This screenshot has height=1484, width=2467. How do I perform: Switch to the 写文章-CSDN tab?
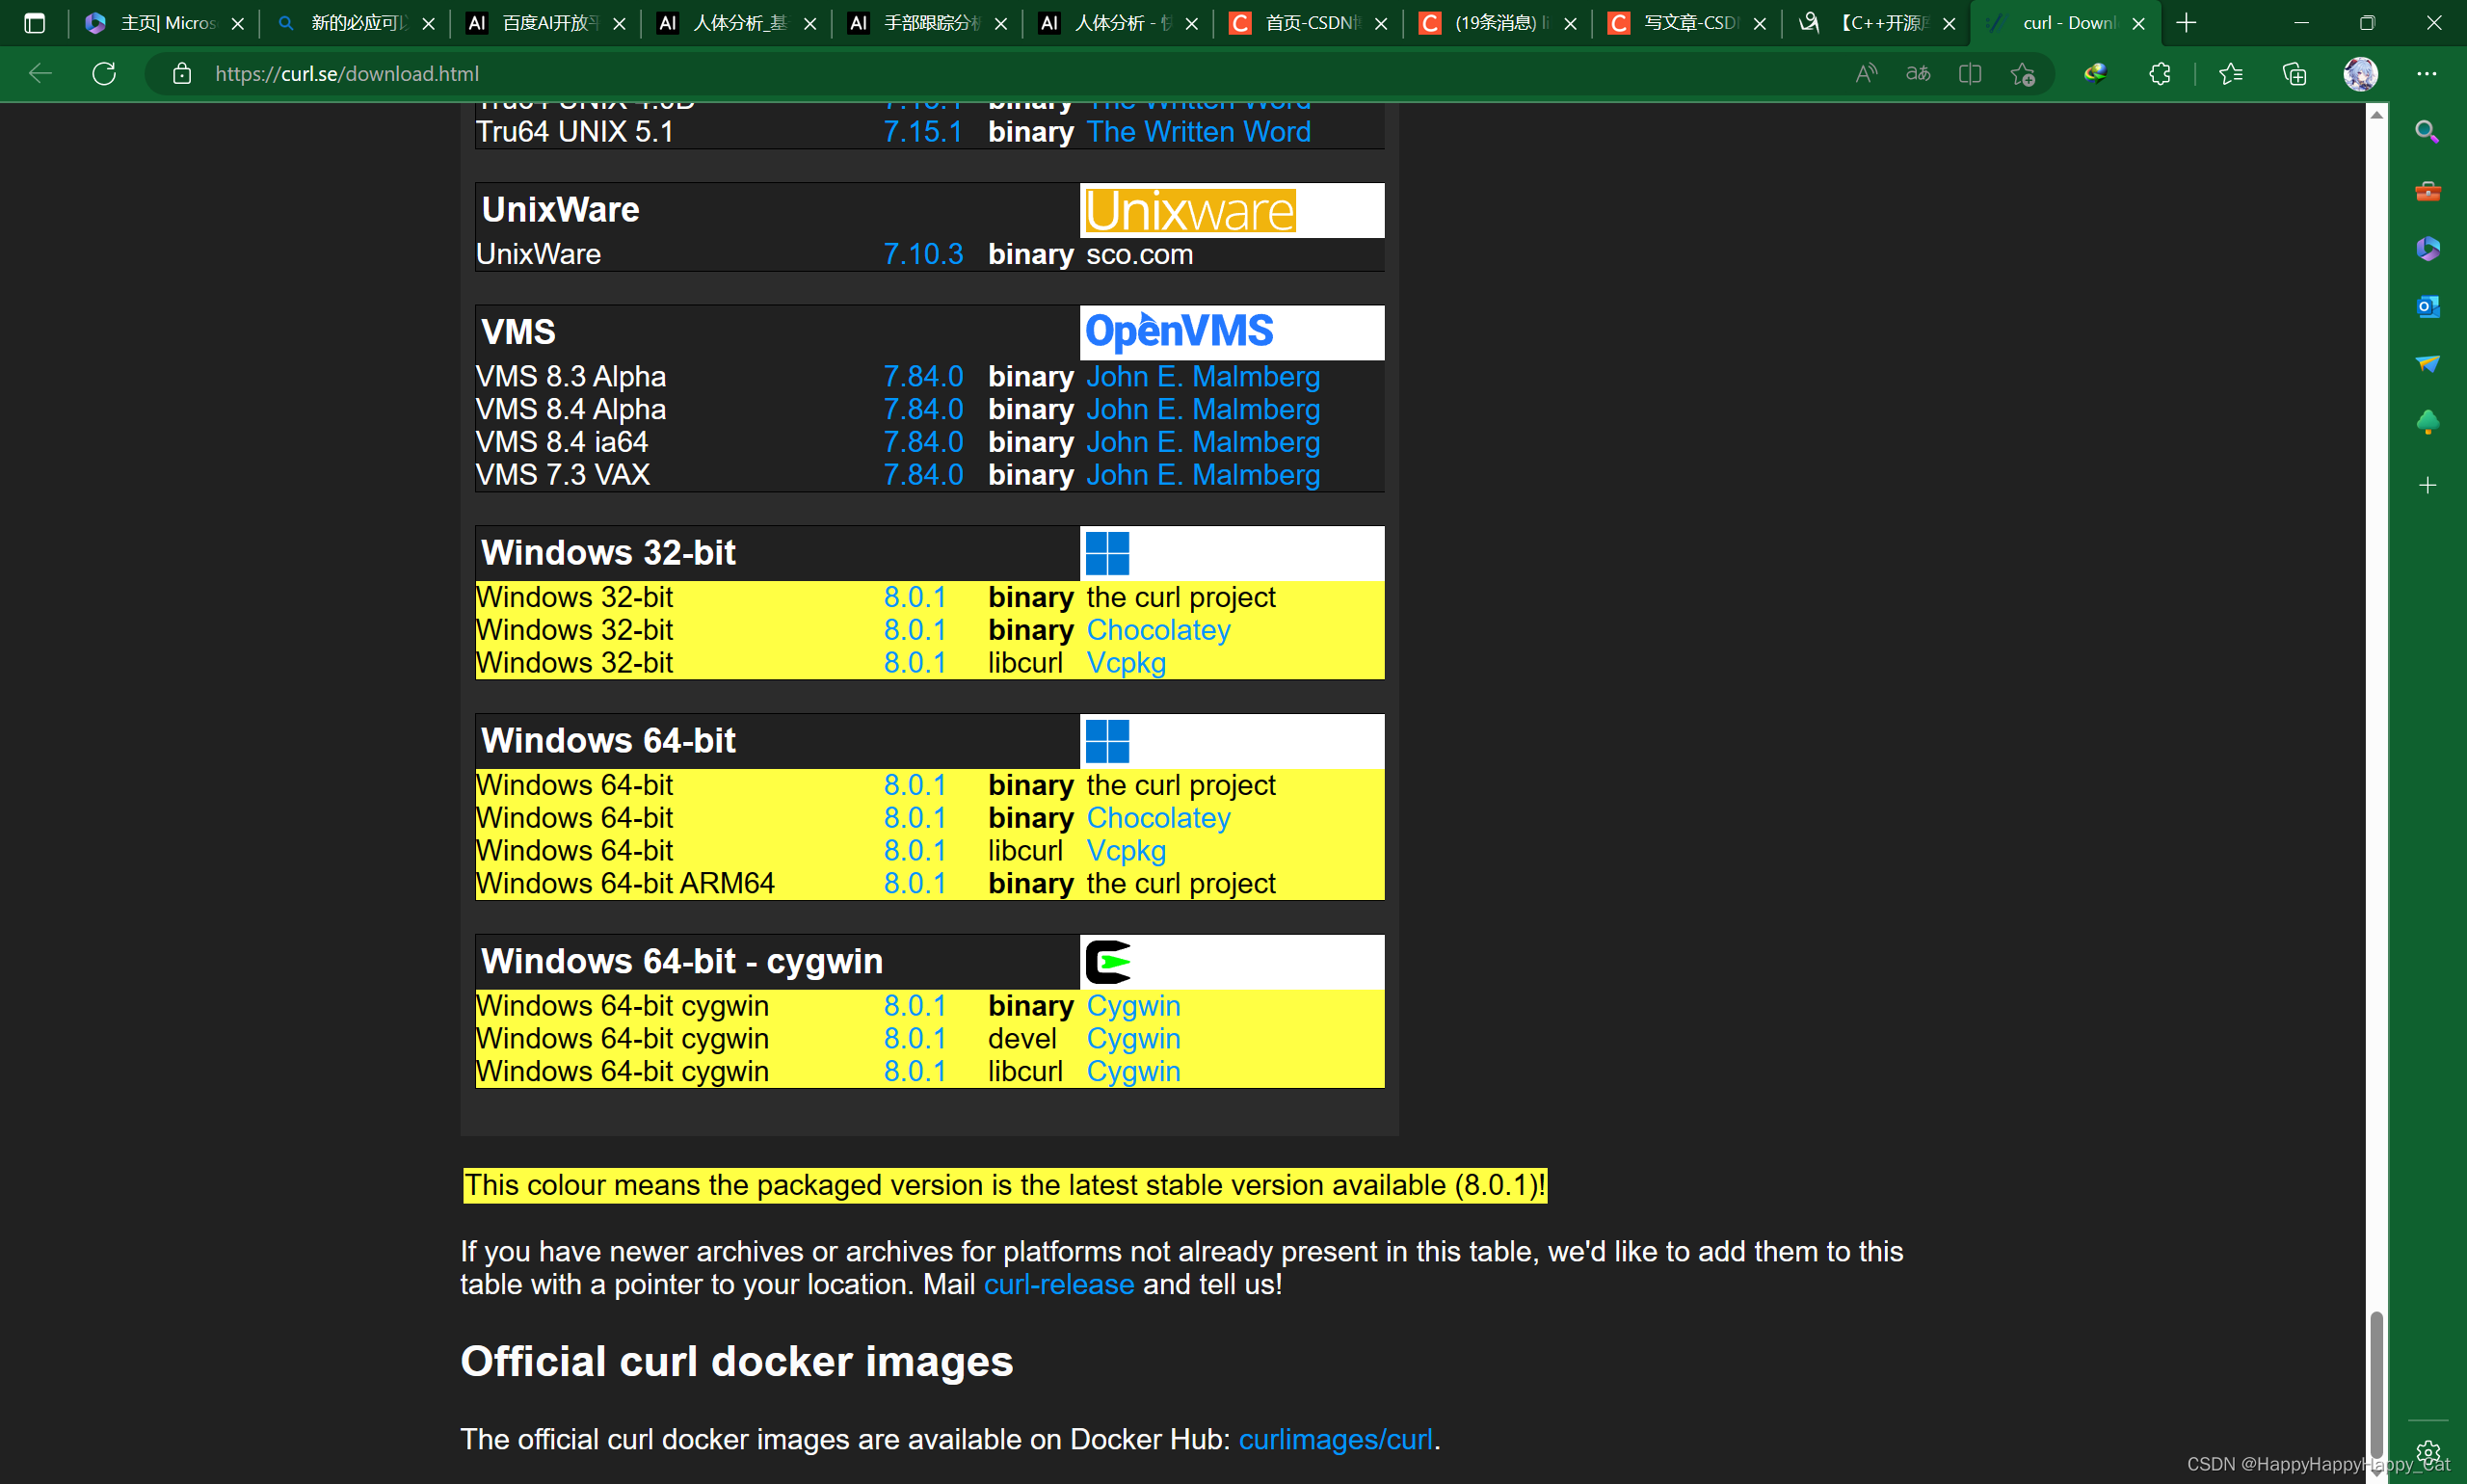tap(1680, 22)
